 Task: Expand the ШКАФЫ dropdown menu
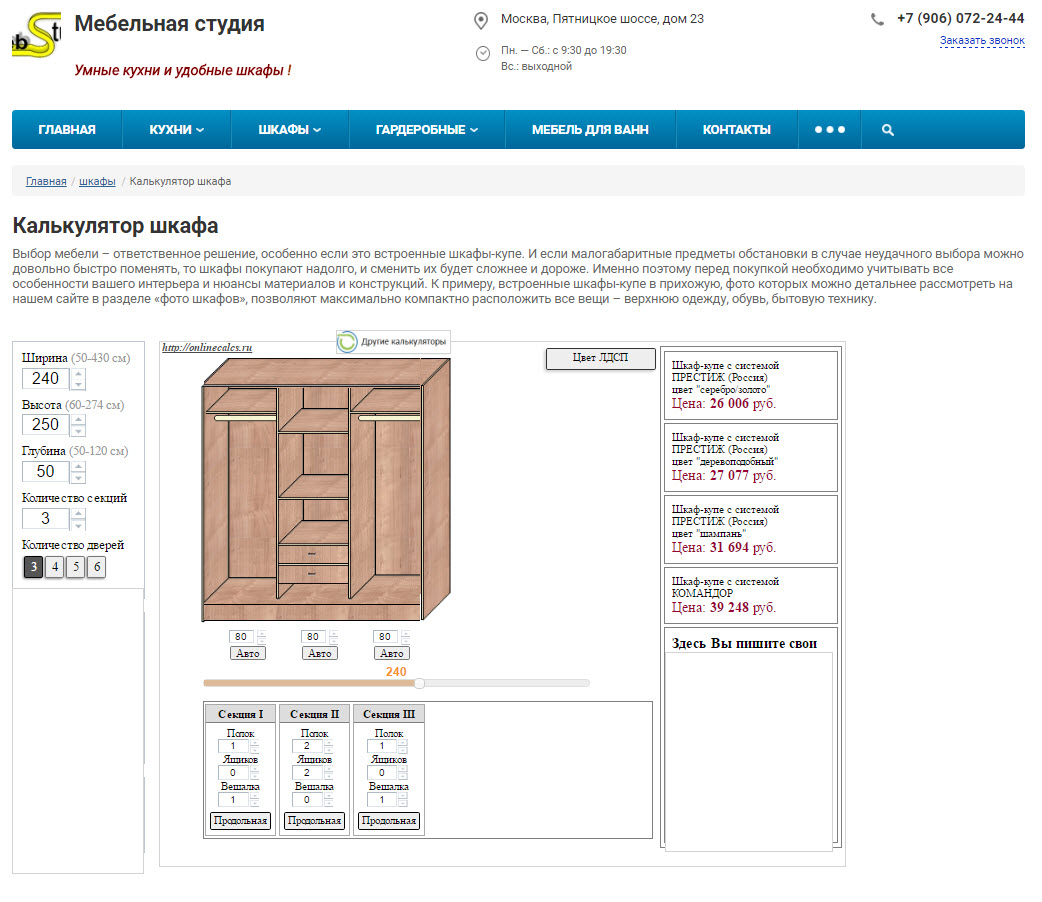[x=290, y=130]
